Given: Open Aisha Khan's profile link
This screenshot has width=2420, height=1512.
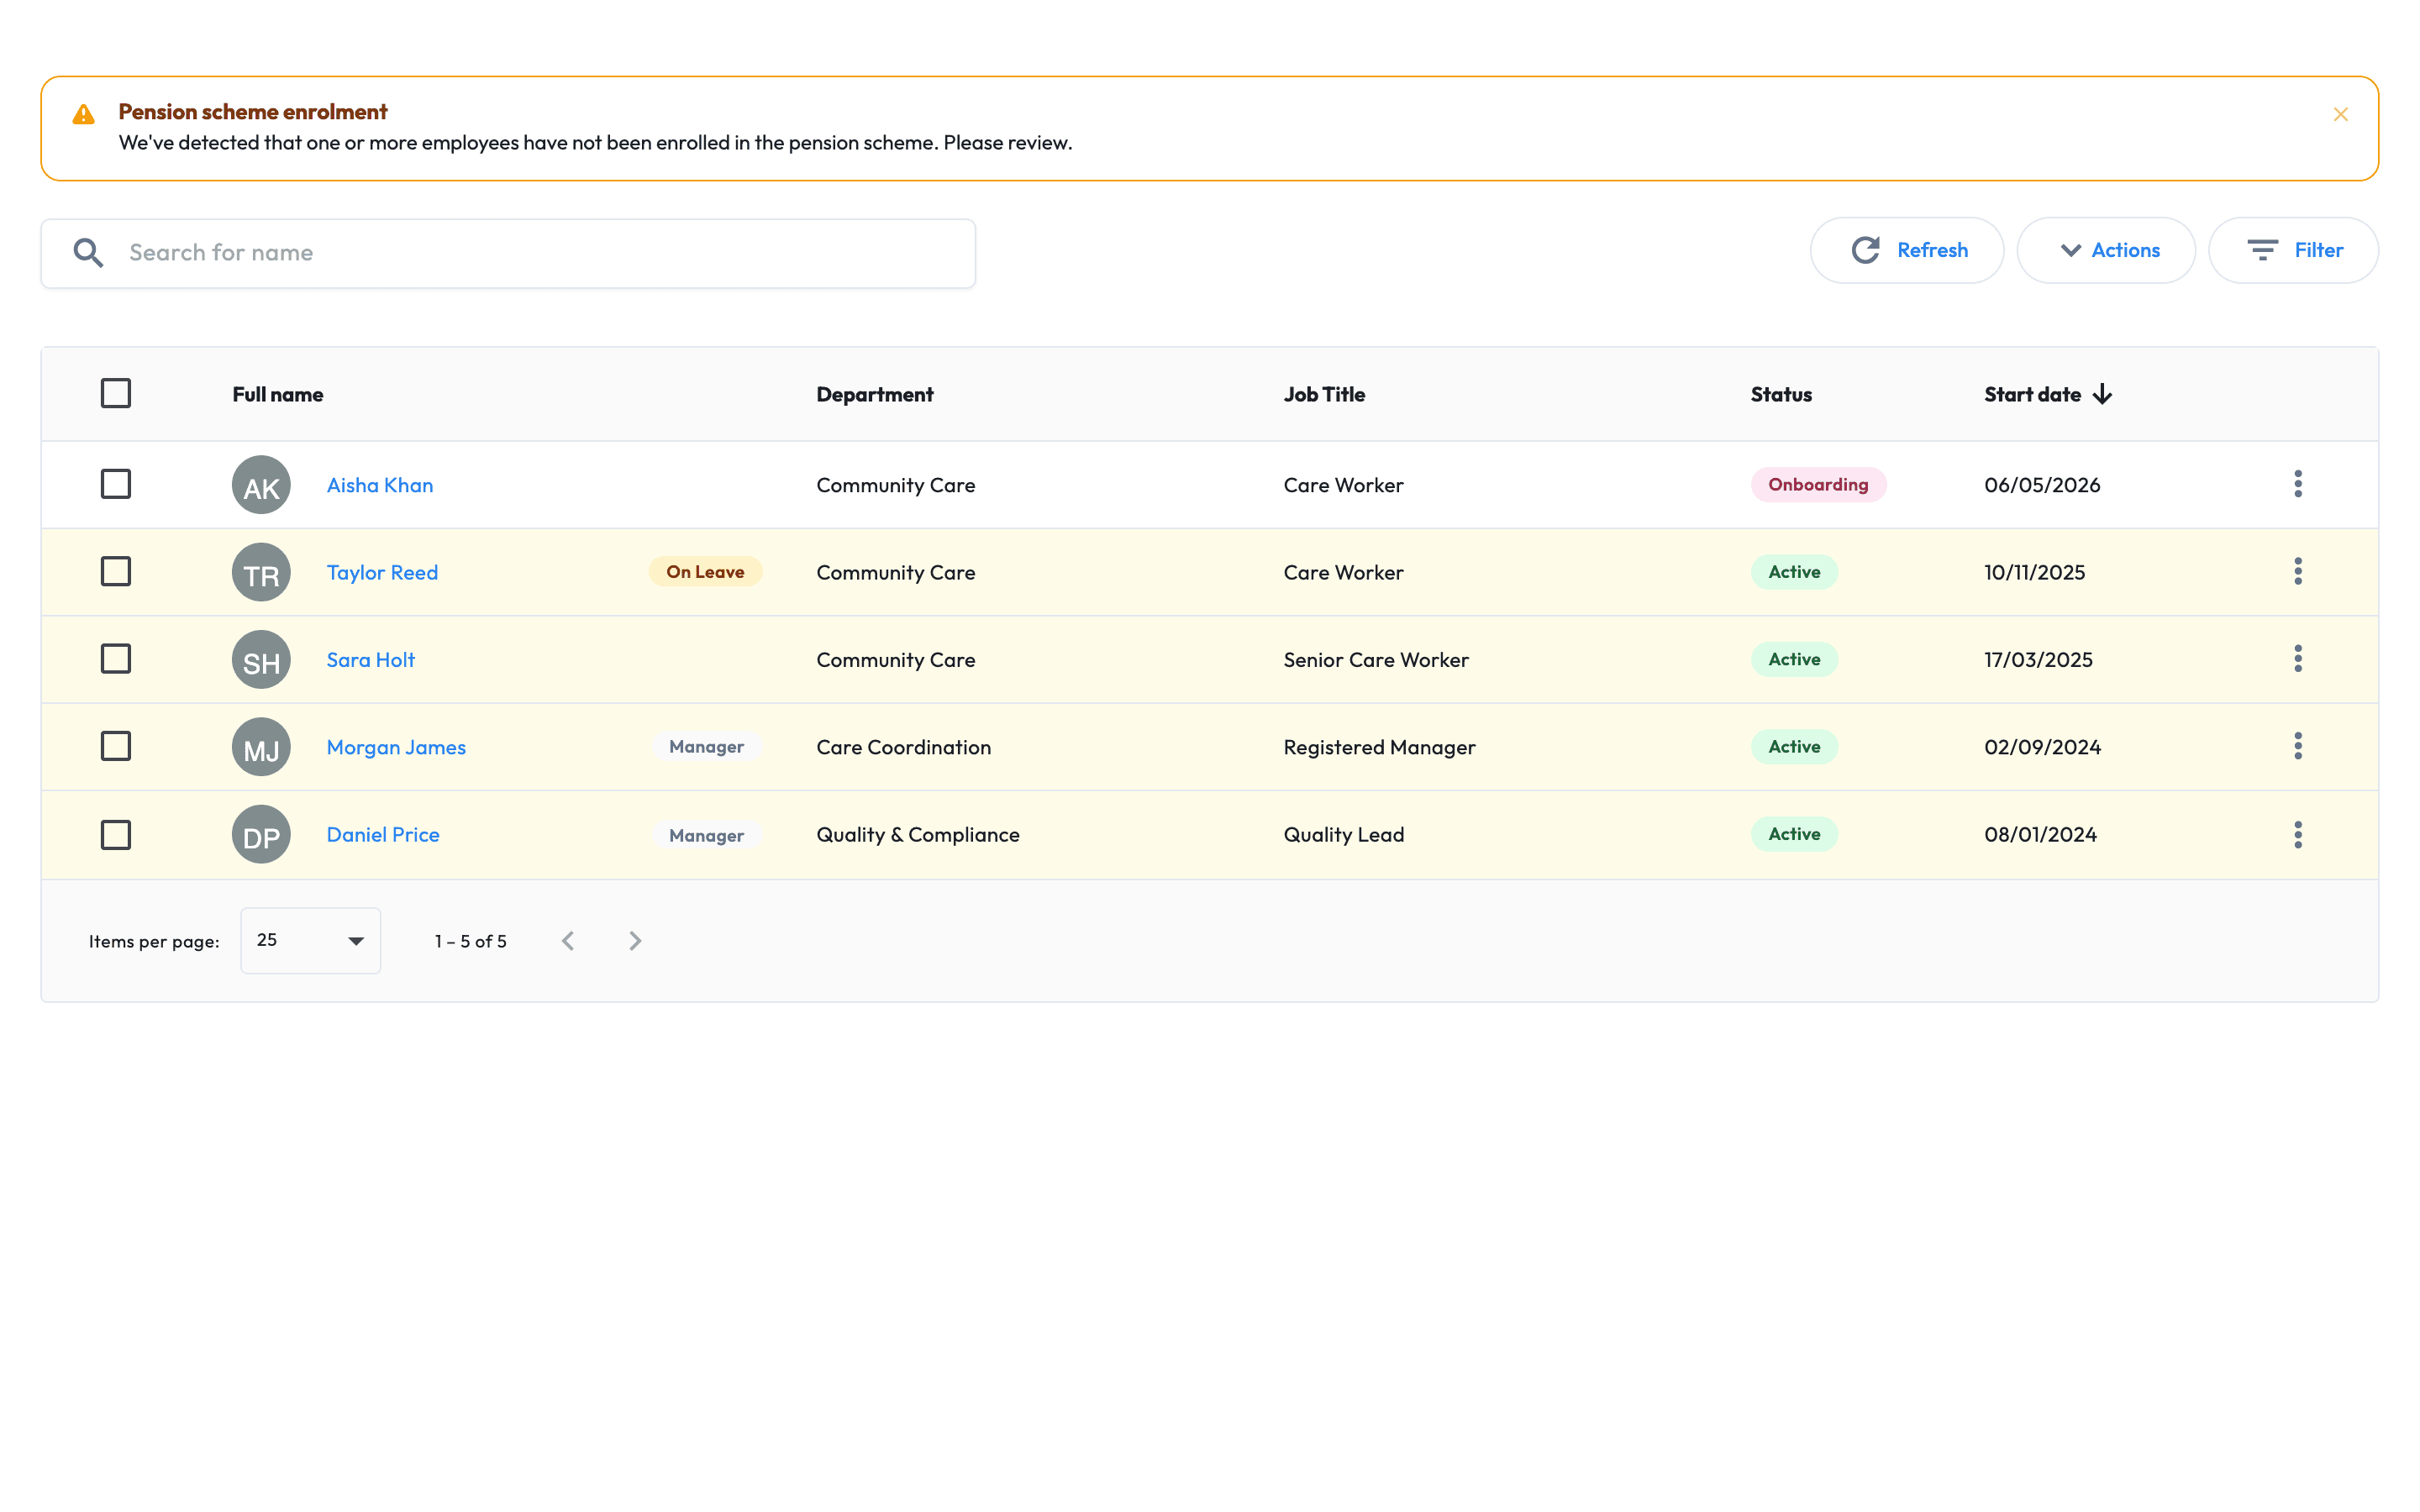Looking at the screenshot, I should [x=380, y=485].
